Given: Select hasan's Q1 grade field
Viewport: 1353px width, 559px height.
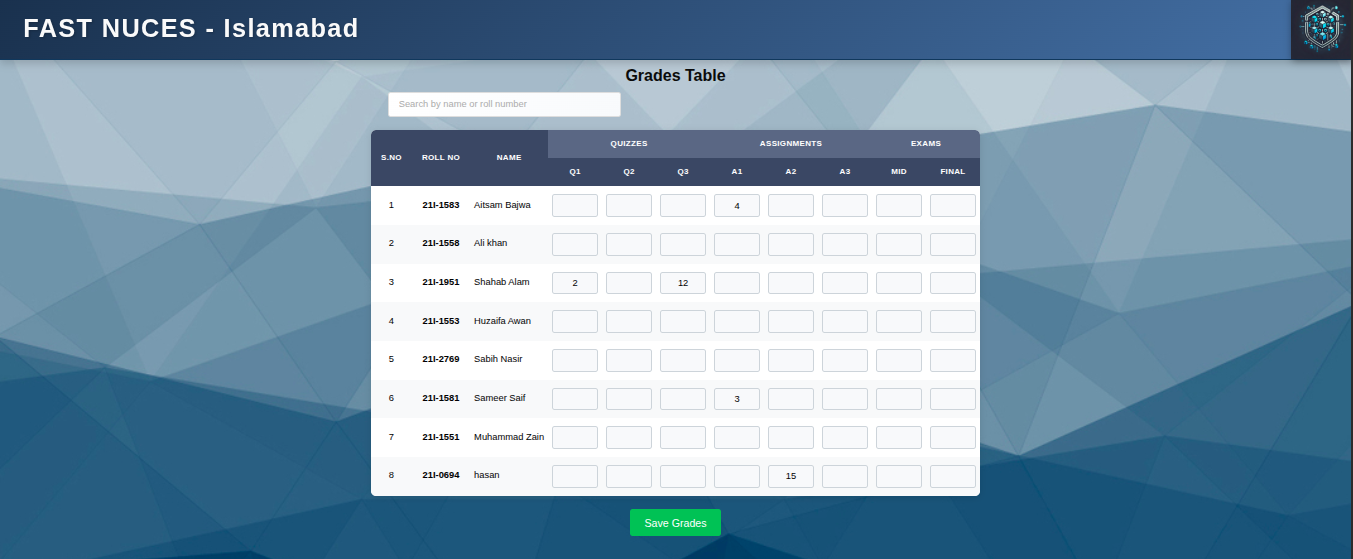Looking at the screenshot, I should pos(575,476).
